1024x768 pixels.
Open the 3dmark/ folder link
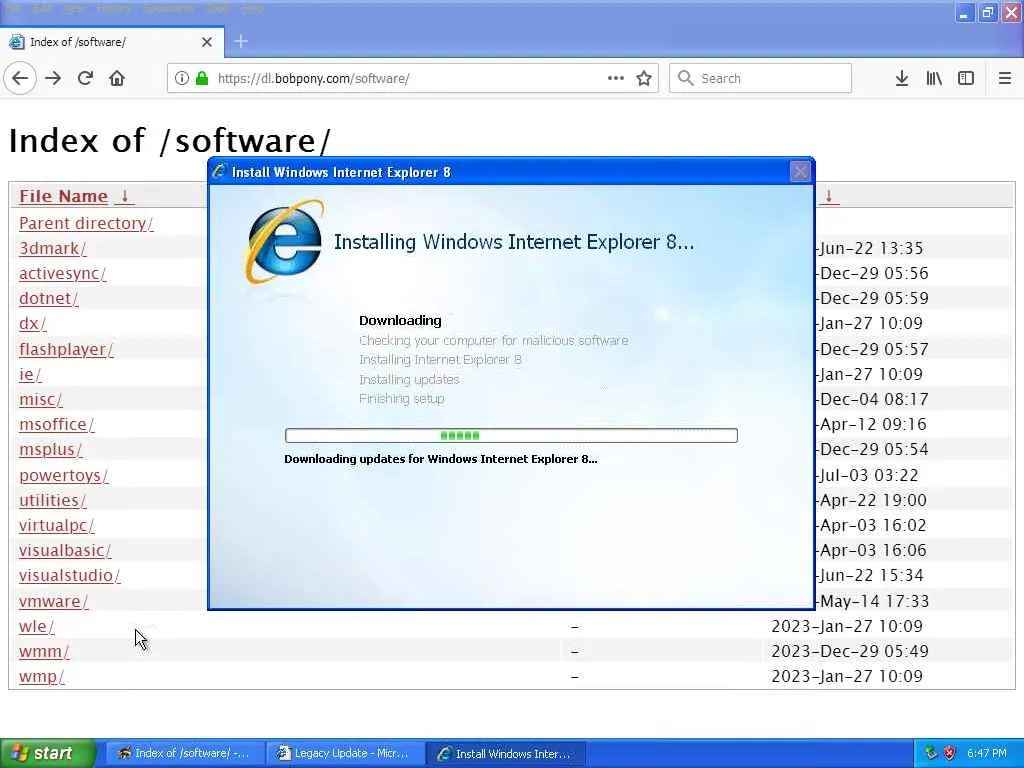52,248
